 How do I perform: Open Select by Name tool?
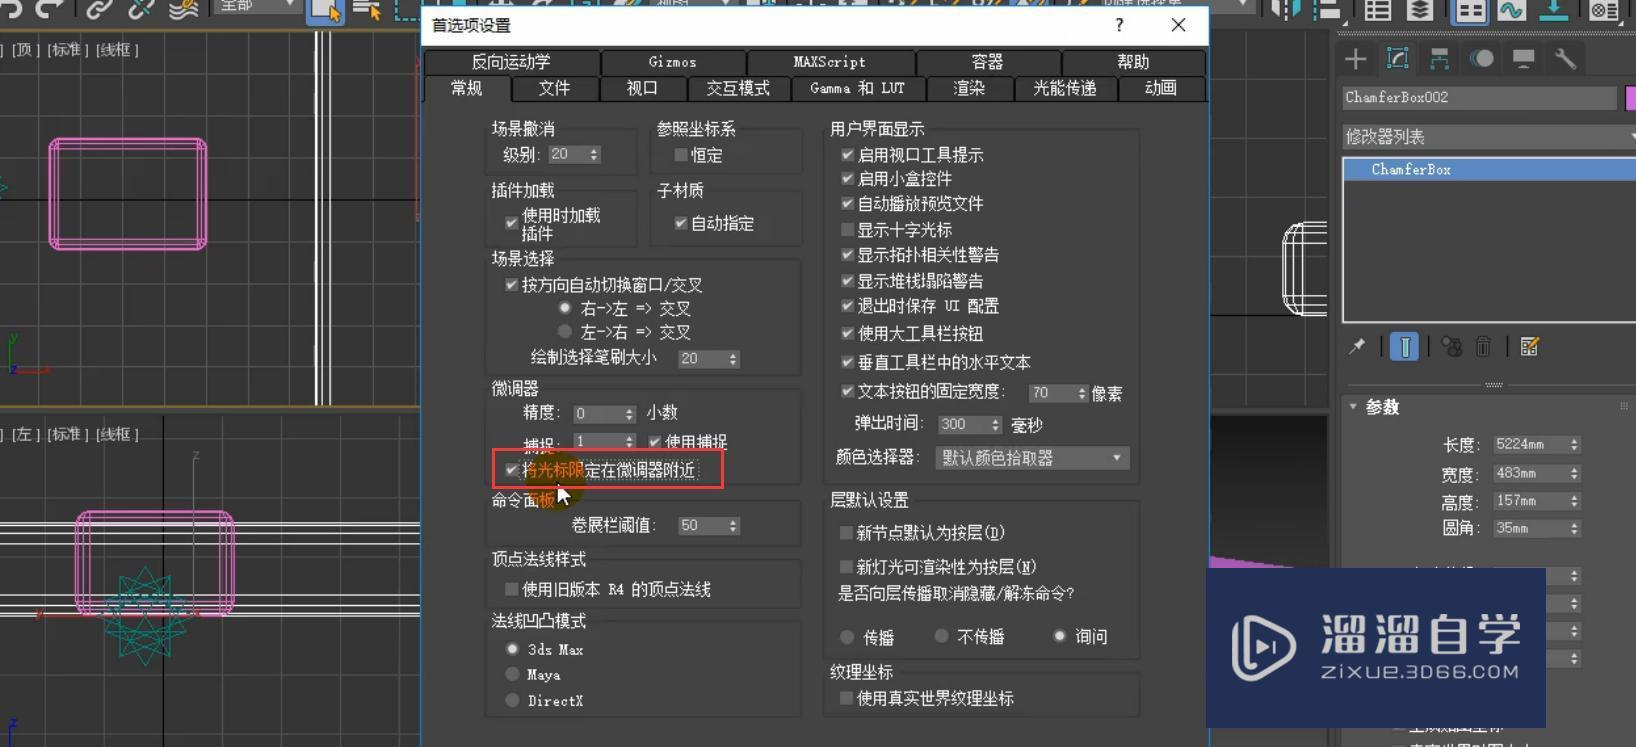[367, 10]
